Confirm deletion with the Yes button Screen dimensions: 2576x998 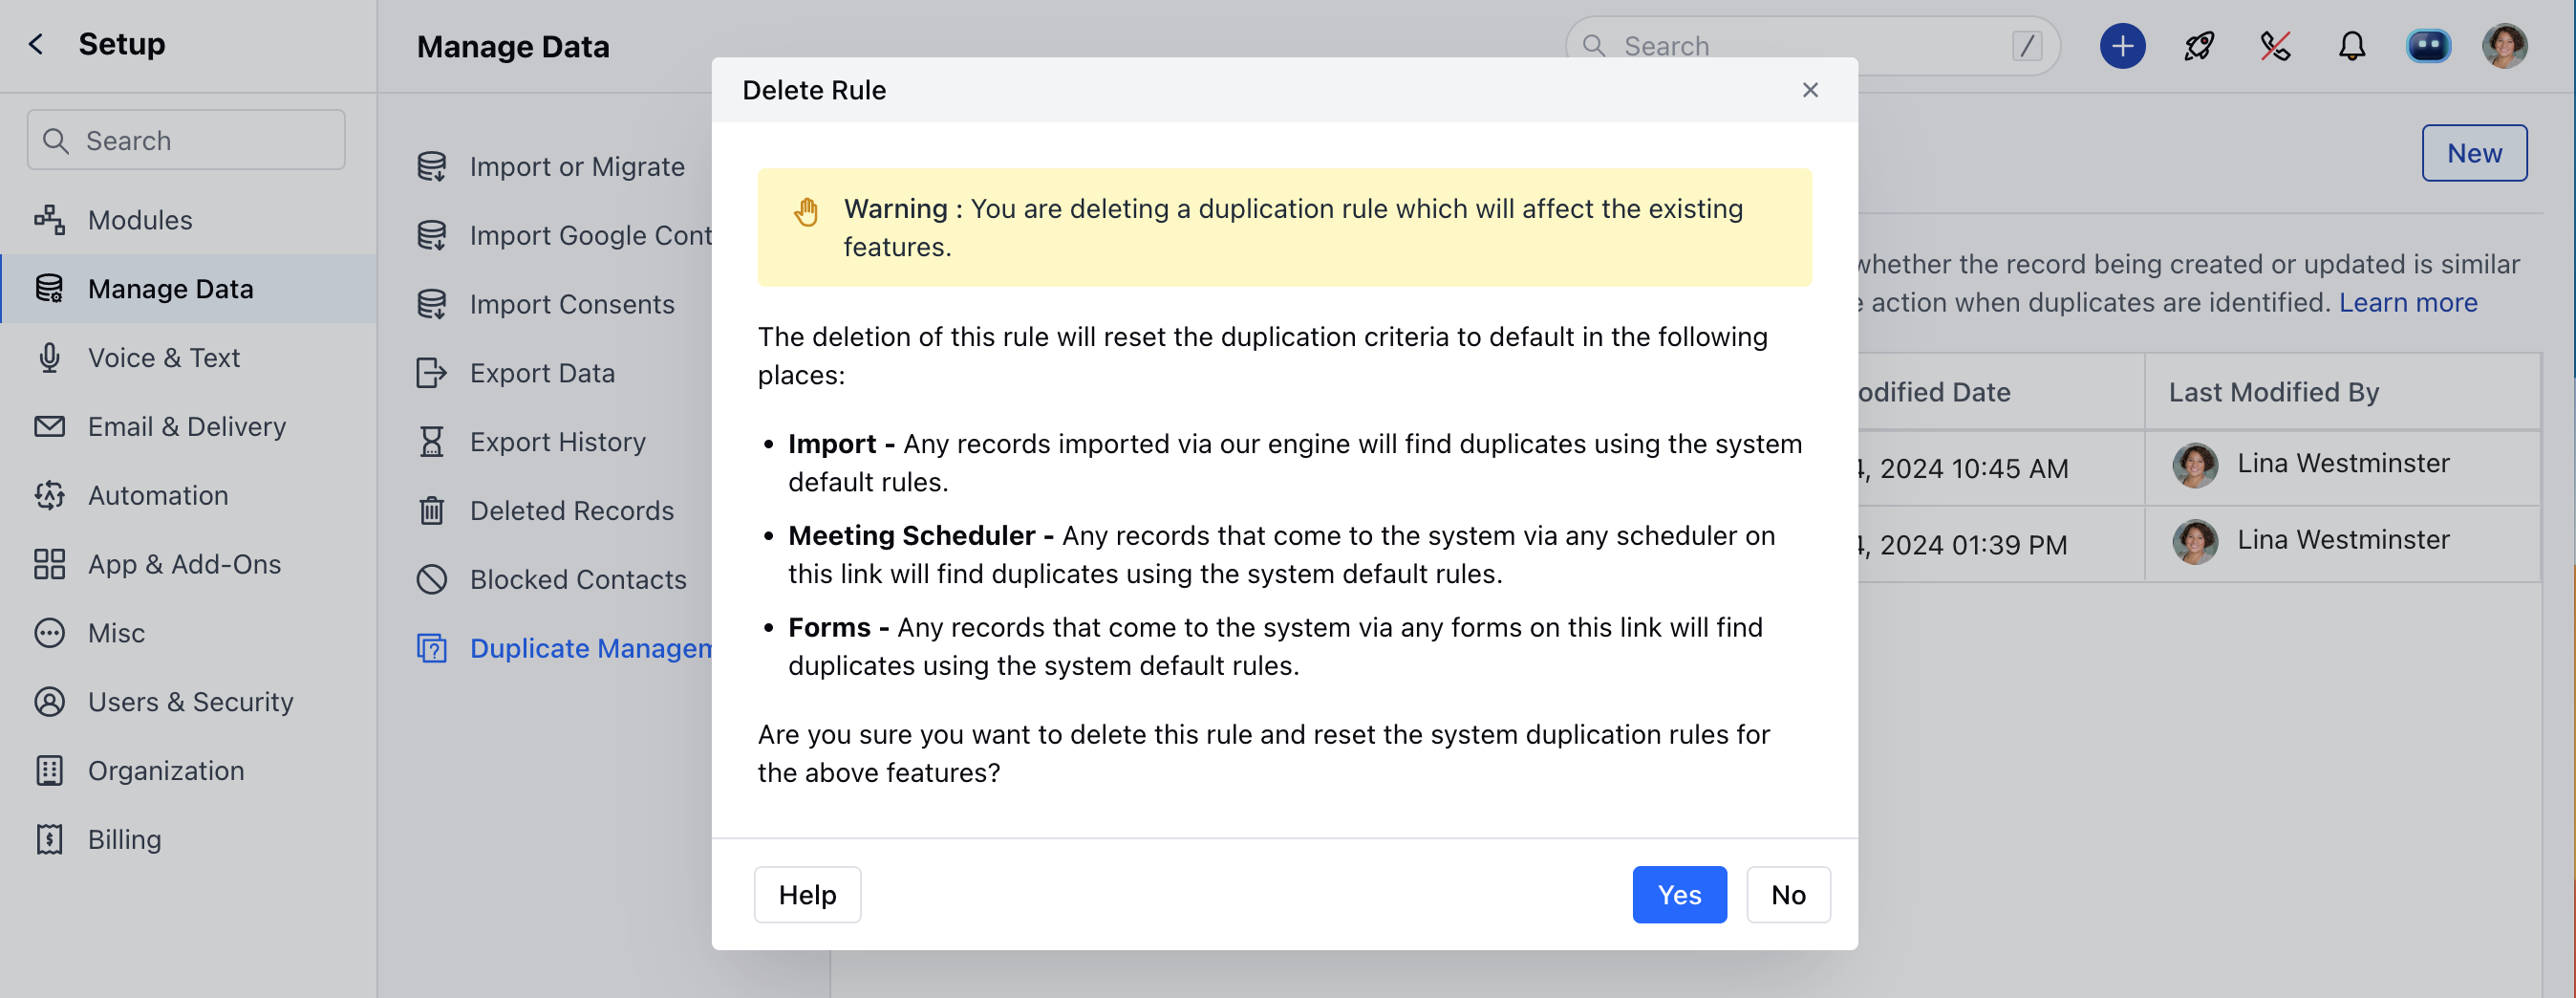click(x=1679, y=894)
